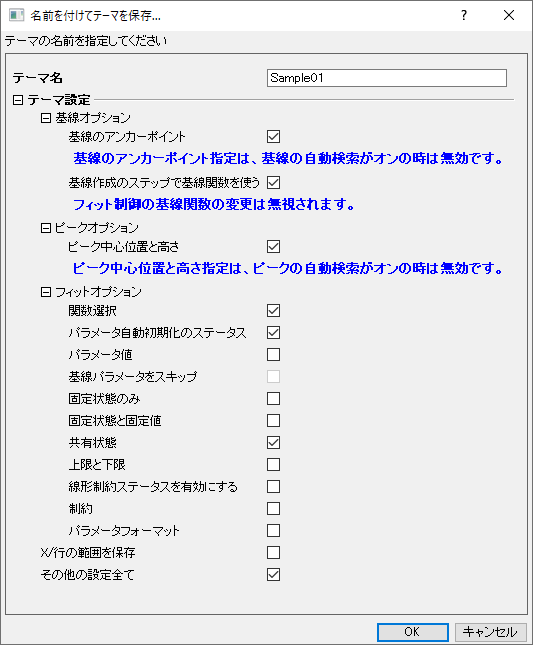Toggle 基線作成のステップで基線関数を使う checkbox

pos(273,182)
